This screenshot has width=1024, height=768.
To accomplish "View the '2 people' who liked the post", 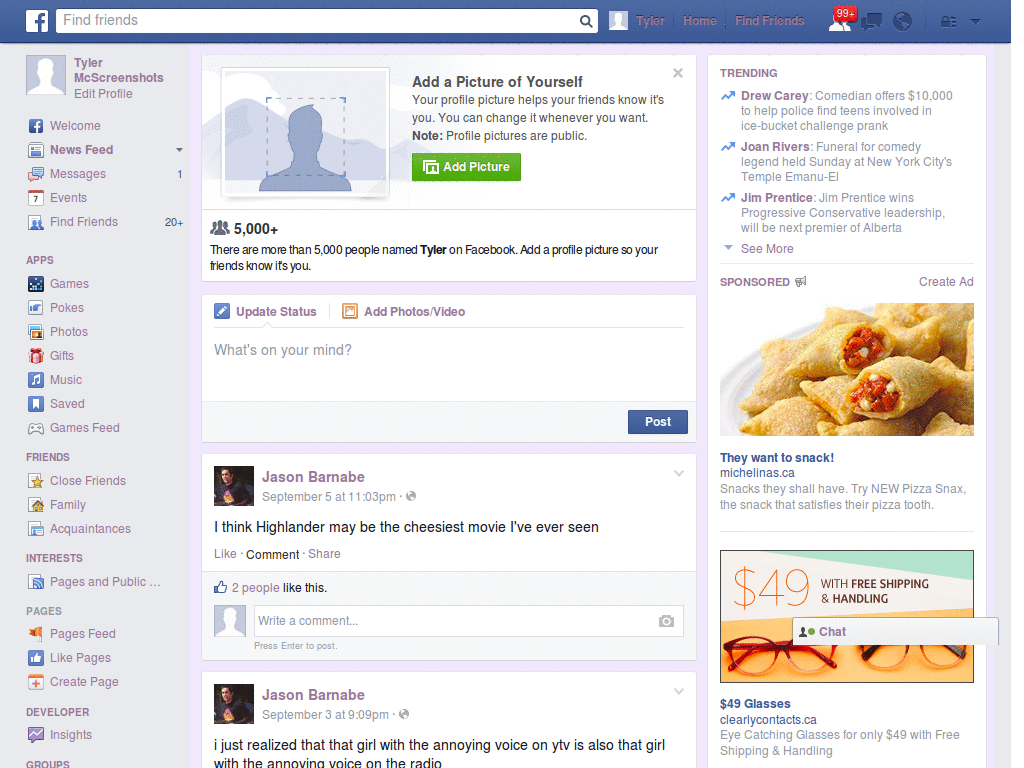I will [x=255, y=588].
